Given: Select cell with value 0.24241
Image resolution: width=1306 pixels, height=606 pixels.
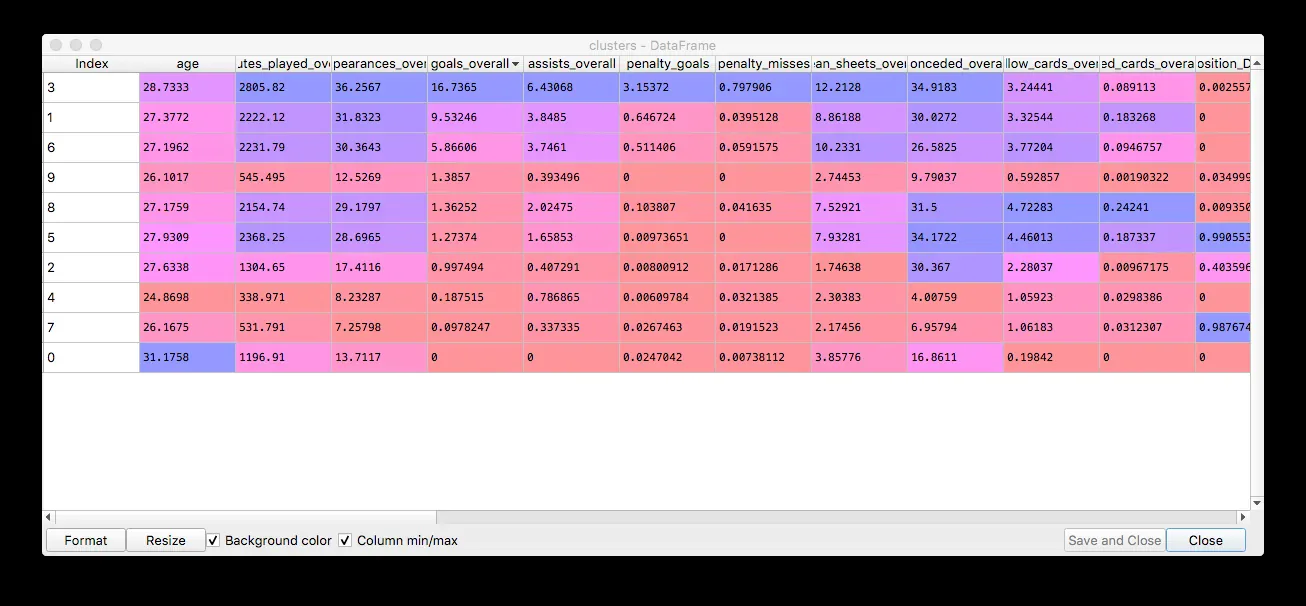Looking at the screenshot, I should click(x=1147, y=207).
